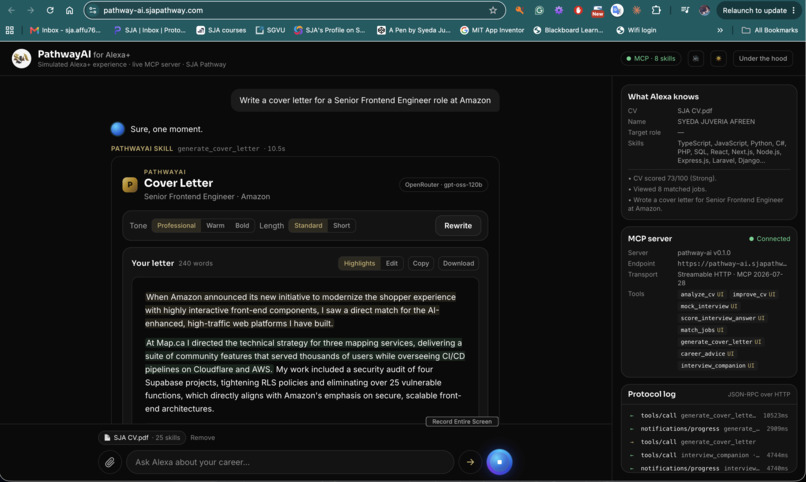Click the improve_cv tool tag
The image size is (806, 482).
[x=754, y=294]
